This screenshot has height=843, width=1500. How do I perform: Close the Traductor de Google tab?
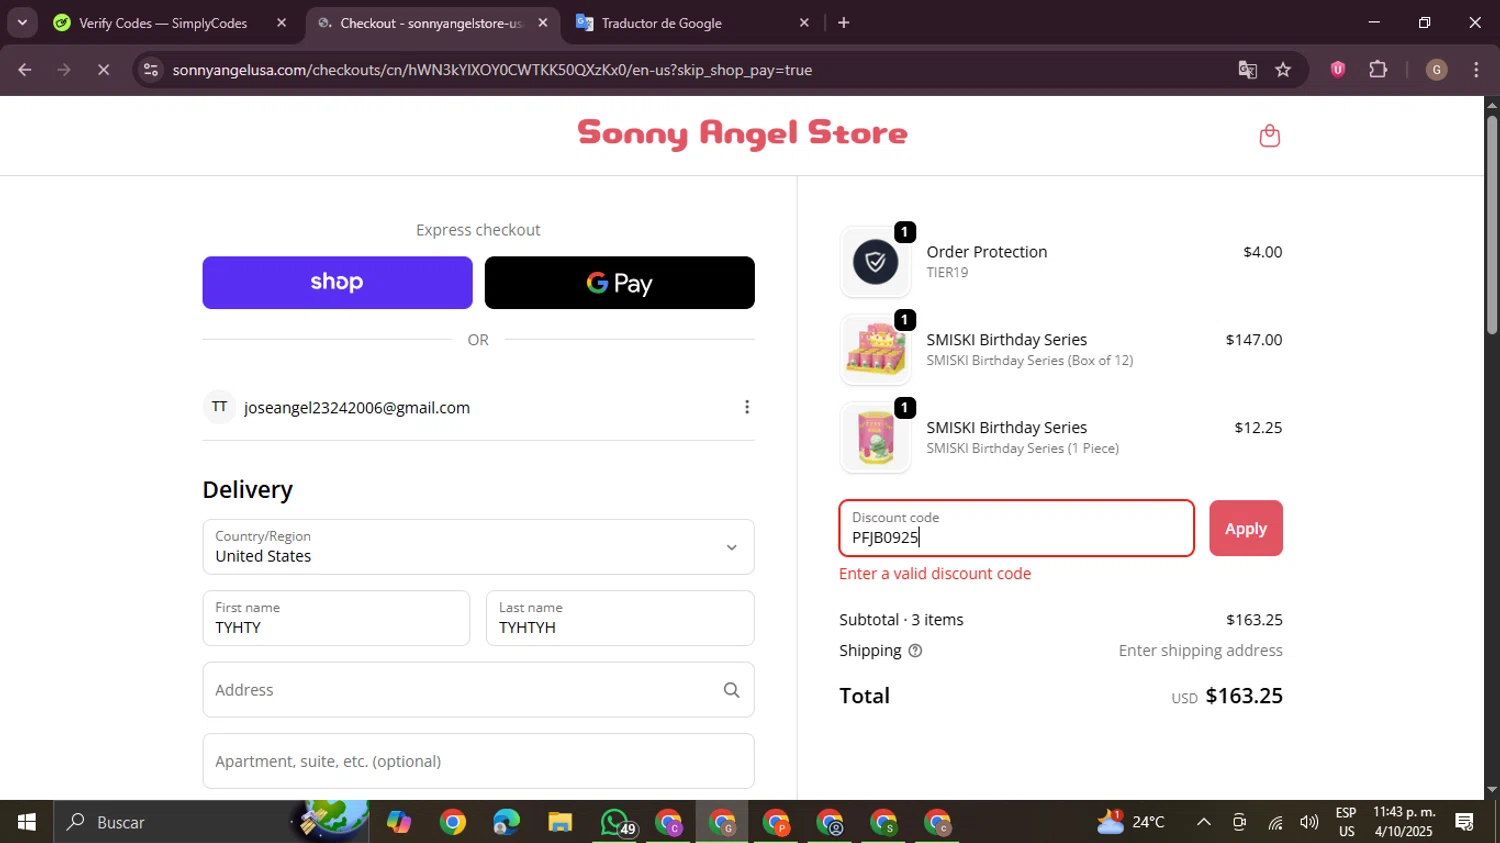804,22
